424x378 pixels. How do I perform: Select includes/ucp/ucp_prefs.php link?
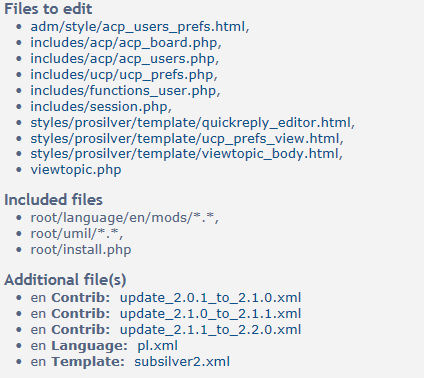(122, 75)
